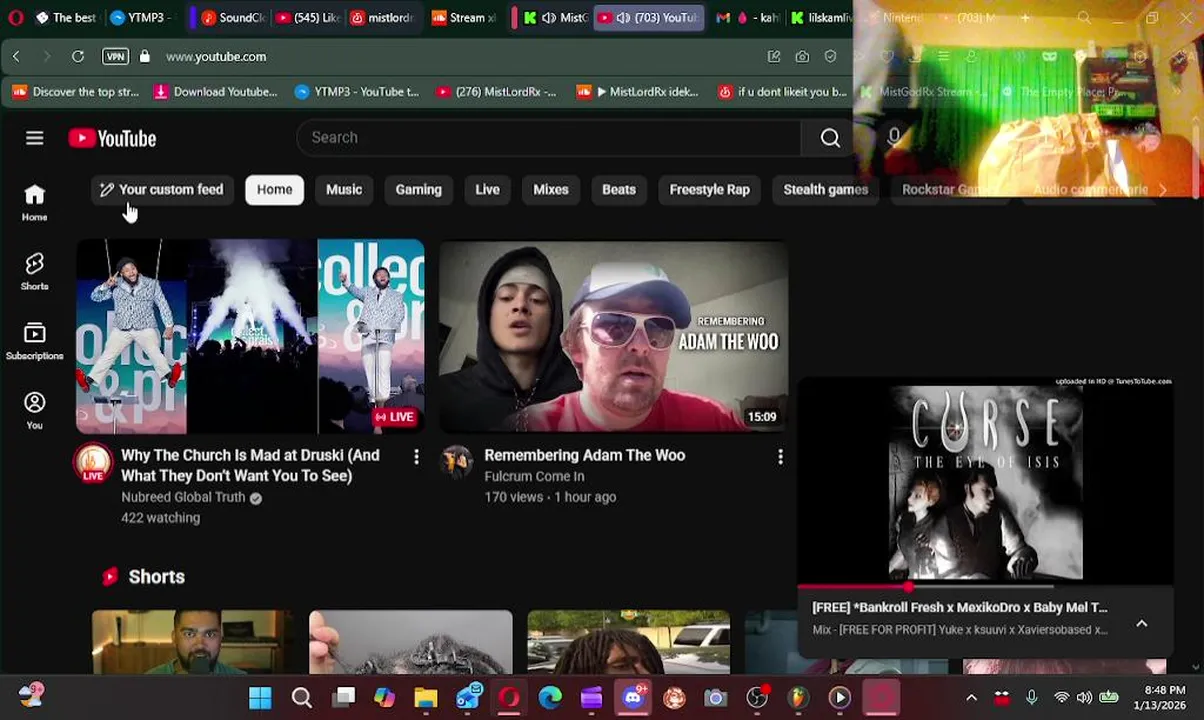1204x720 pixels.
Task: Open Discover the top str... bookmark
Action: click(x=75, y=92)
